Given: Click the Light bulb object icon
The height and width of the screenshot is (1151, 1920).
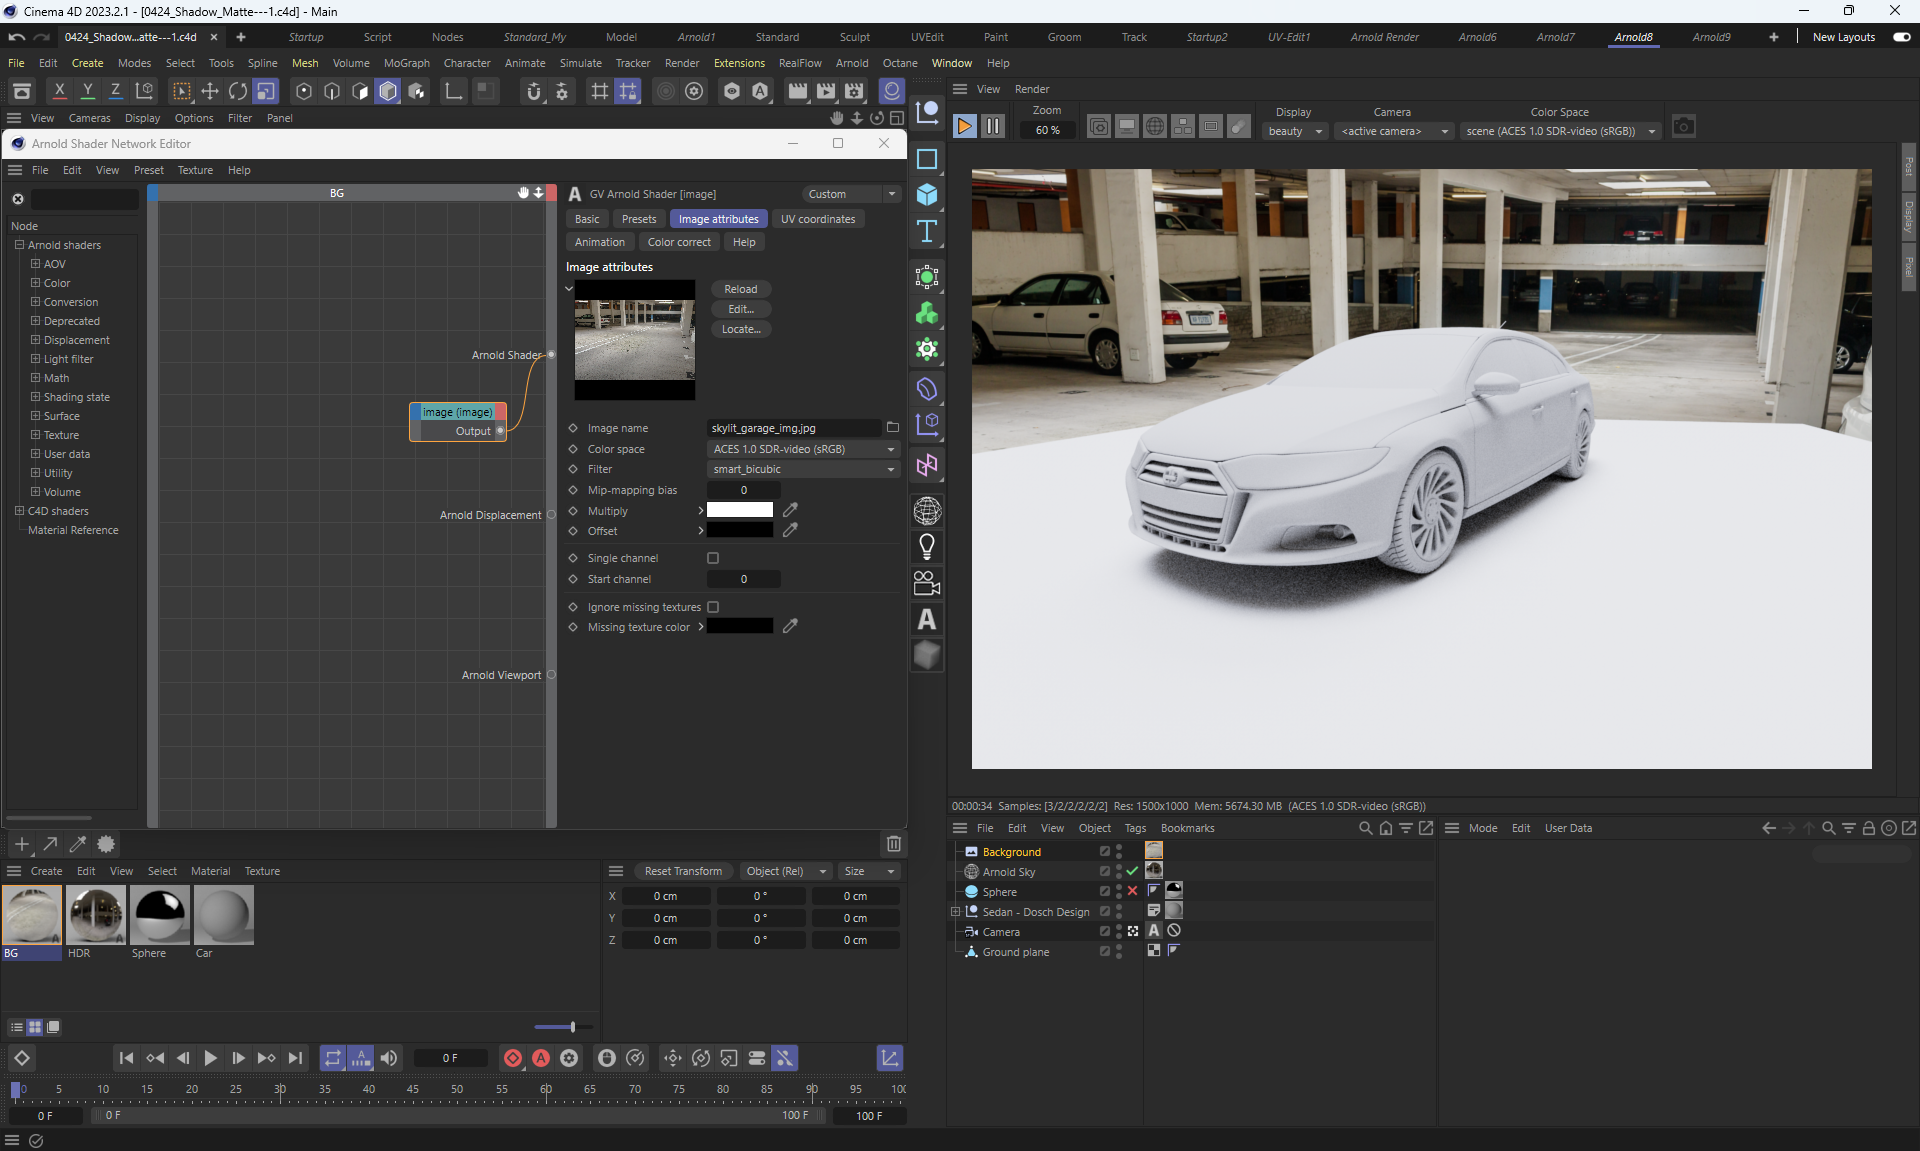Looking at the screenshot, I should coord(927,546).
